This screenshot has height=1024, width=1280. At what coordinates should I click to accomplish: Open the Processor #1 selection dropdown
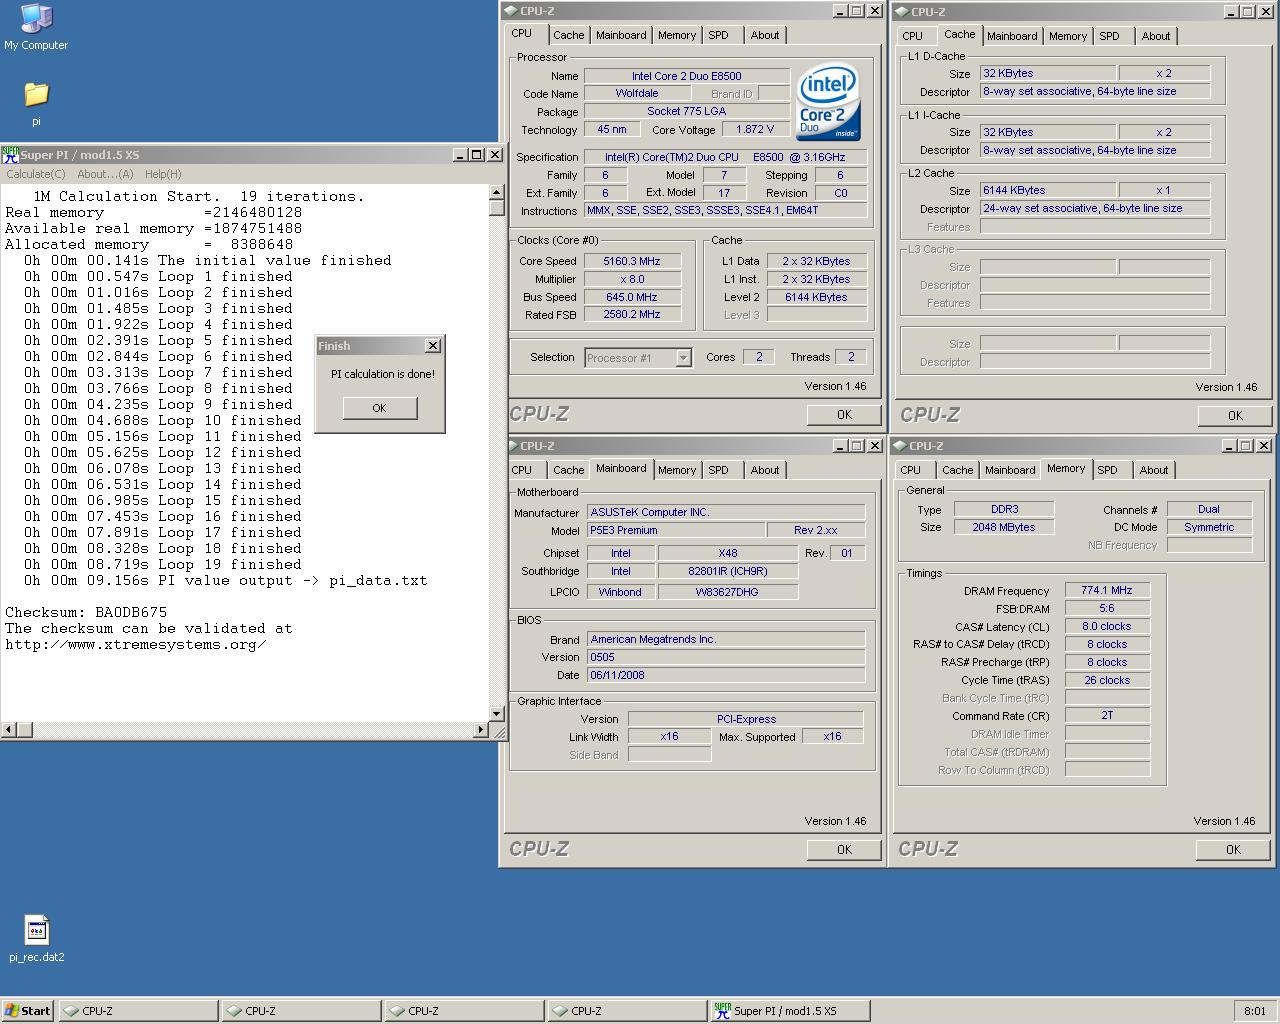683,358
